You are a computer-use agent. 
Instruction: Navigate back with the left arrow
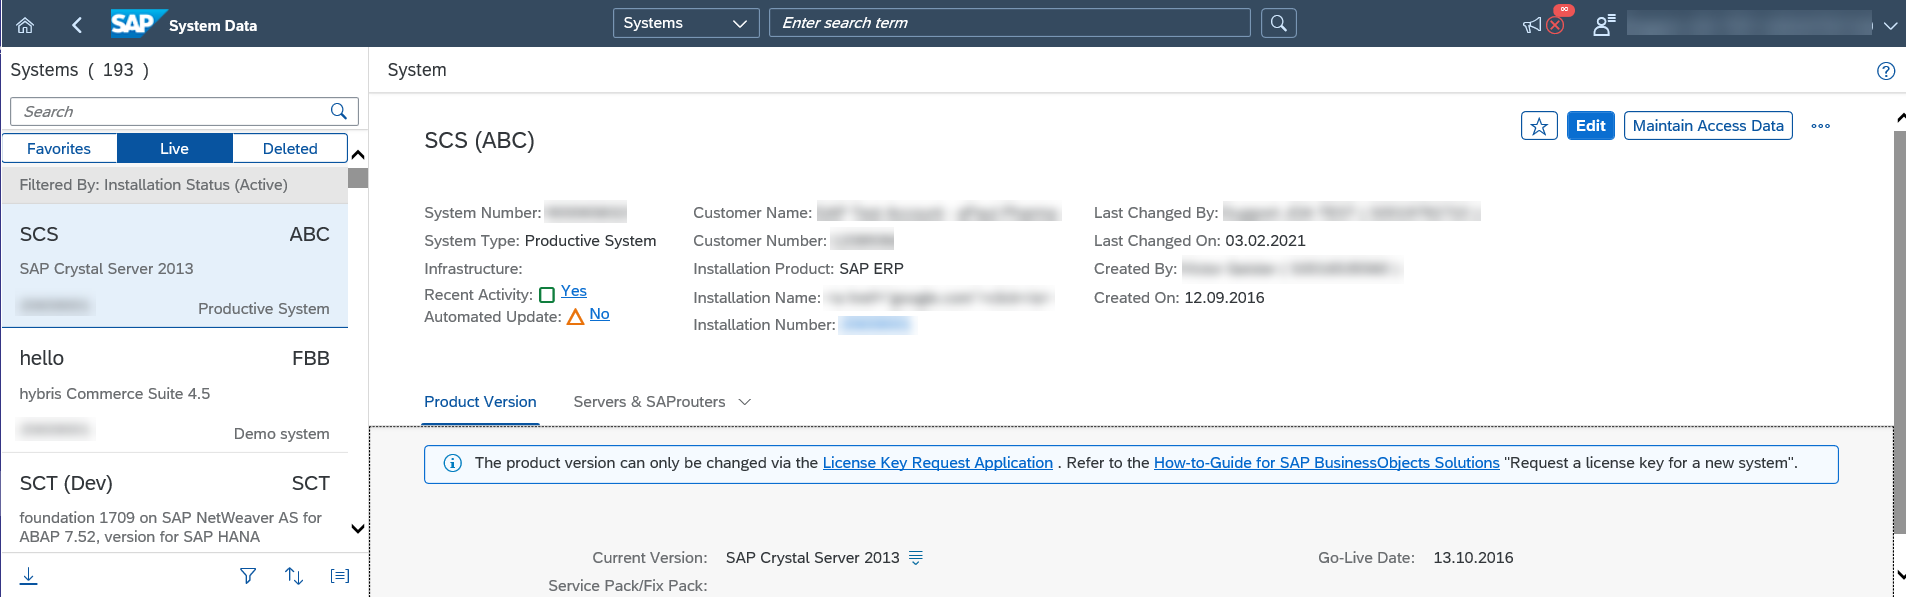pyautogui.click(x=77, y=25)
